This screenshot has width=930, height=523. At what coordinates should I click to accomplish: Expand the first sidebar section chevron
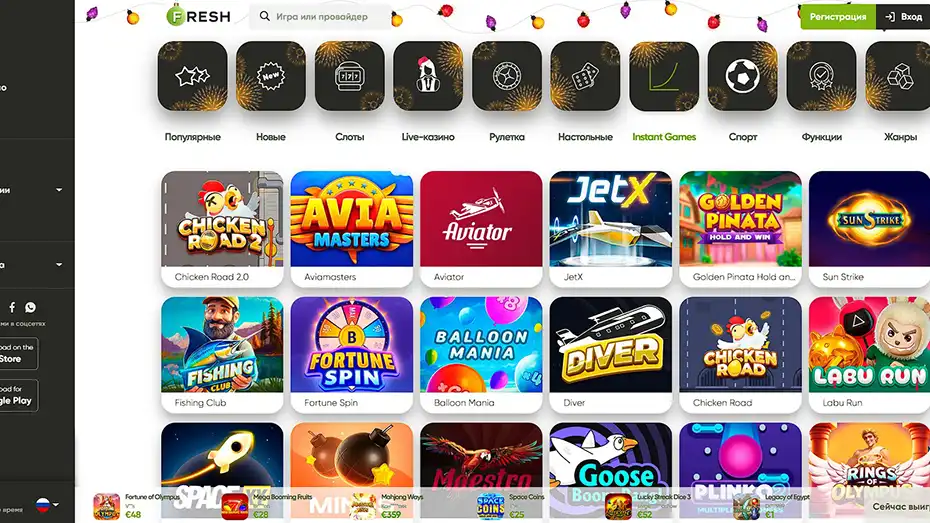pyautogui.click(x=59, y=190)
